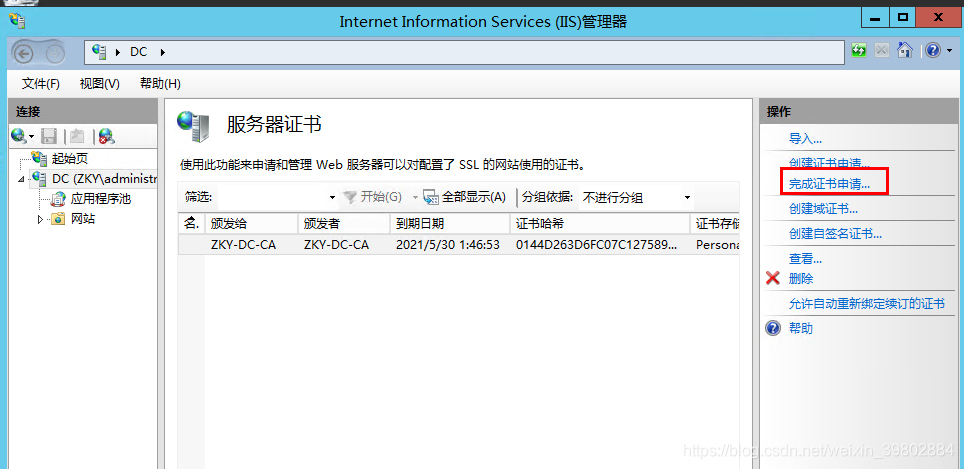
Task: Click 允许自动重新绑定续订的证书 action
Action: (867, 304)
